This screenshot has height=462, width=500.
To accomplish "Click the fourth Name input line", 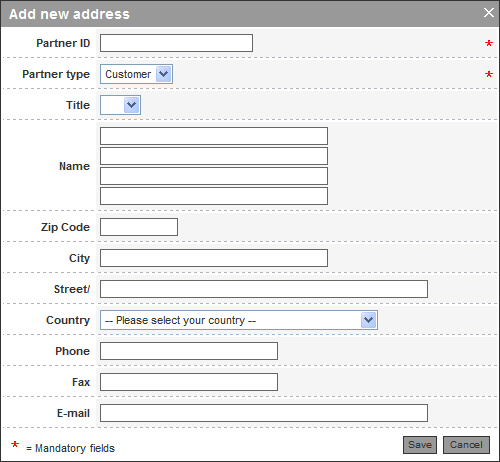I will (214, 196).
